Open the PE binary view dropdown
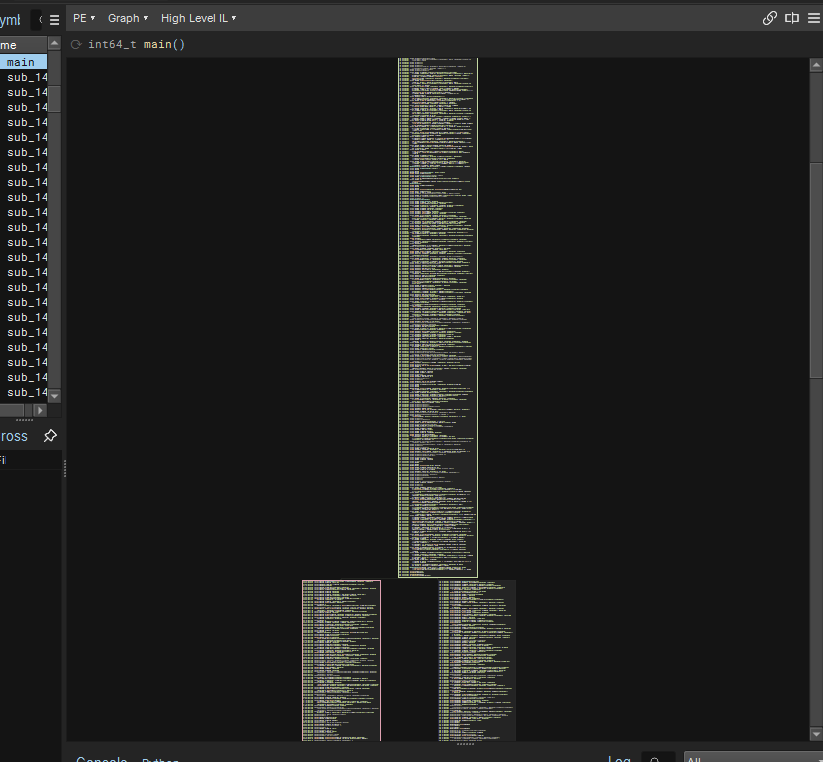The height and width of the screenshot is (762, 823). click(x=84, y=18)
